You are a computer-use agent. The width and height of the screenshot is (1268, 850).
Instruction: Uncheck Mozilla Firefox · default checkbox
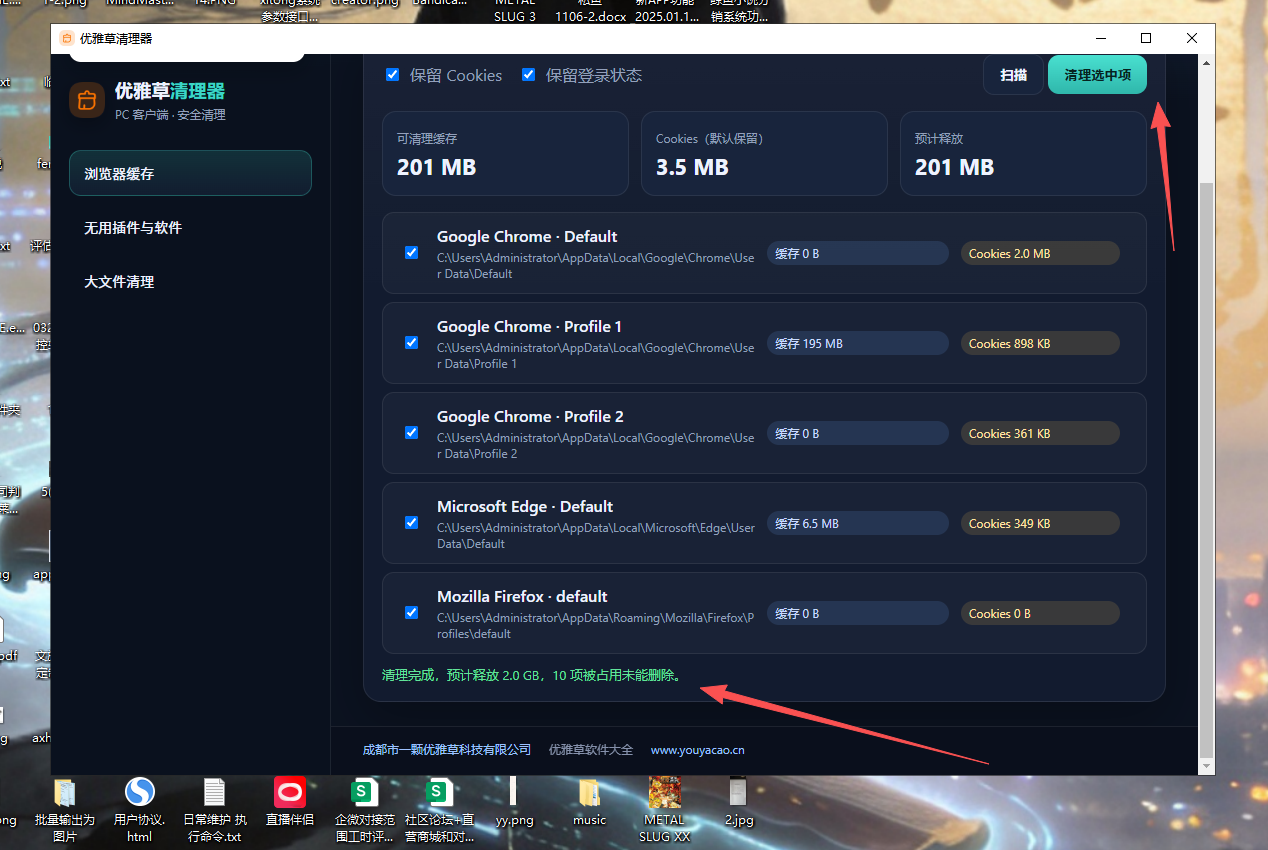pyautogui.click(x=411, y=613)
